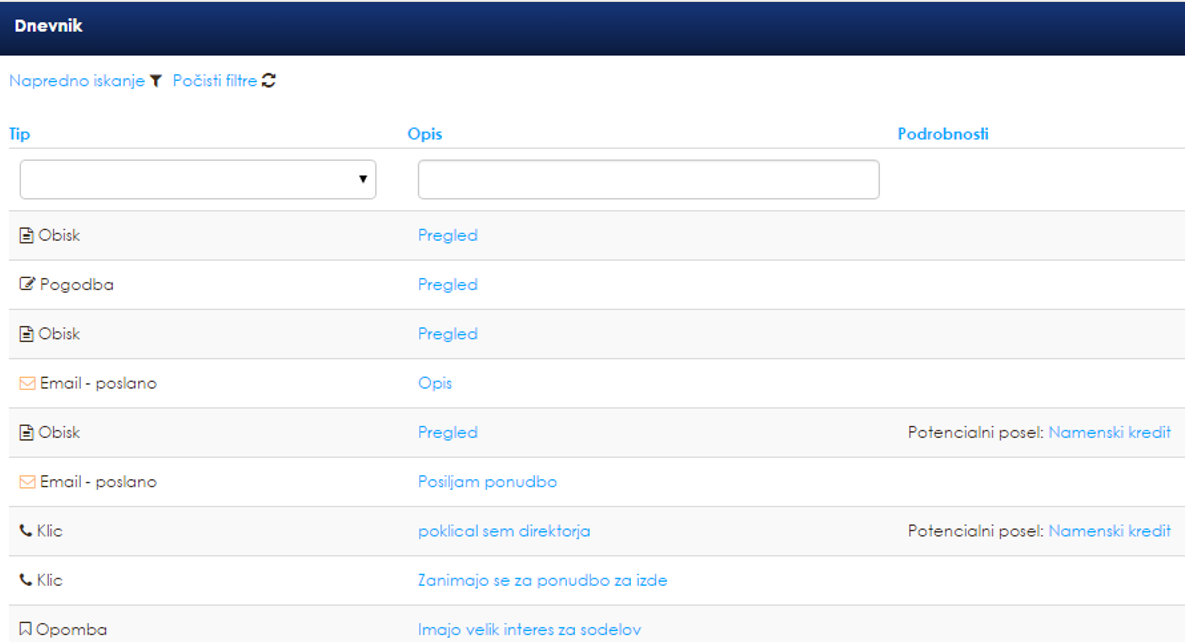Click the Podrobnosti column header
The image size is (1185, 642).
(943, 134)
